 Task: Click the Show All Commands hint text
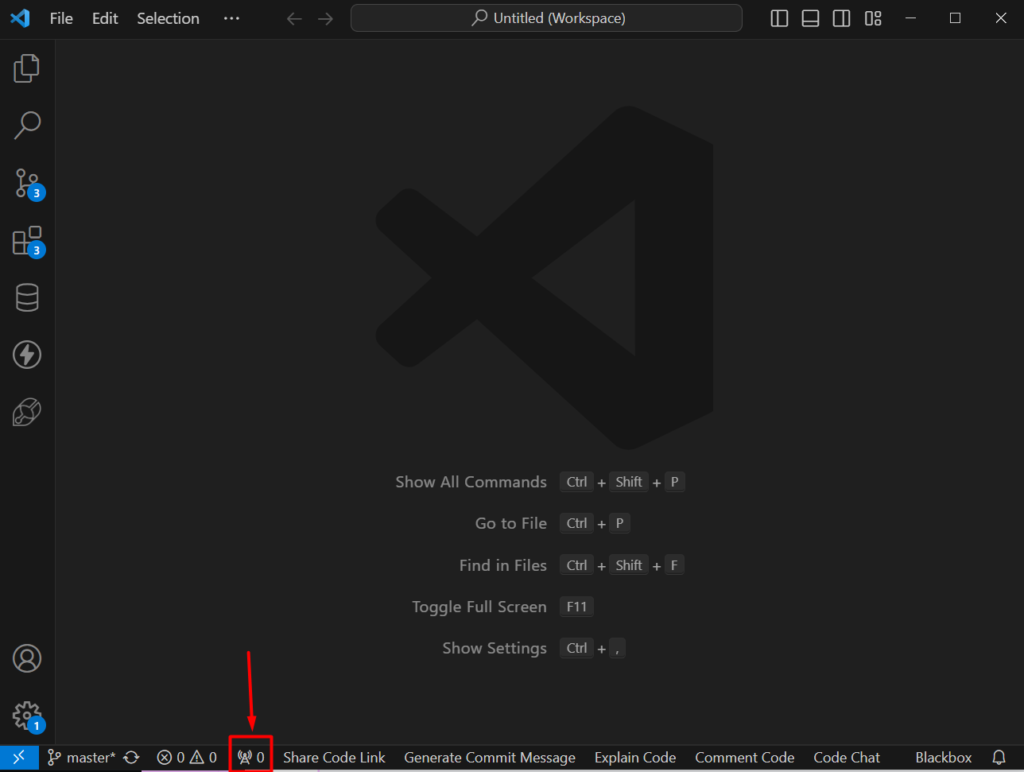471,482
